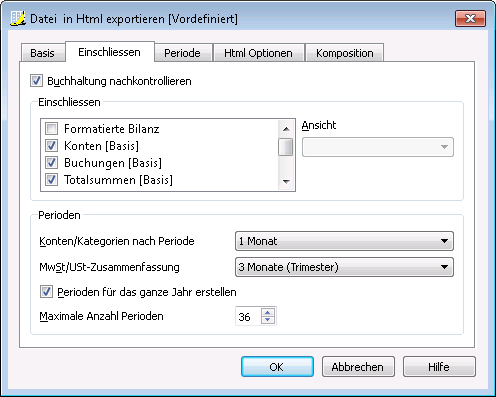Uncheck Konten [Basis] in the list
Image resolution: width=496 pixels, height=397 pixels.
(51, 145)
